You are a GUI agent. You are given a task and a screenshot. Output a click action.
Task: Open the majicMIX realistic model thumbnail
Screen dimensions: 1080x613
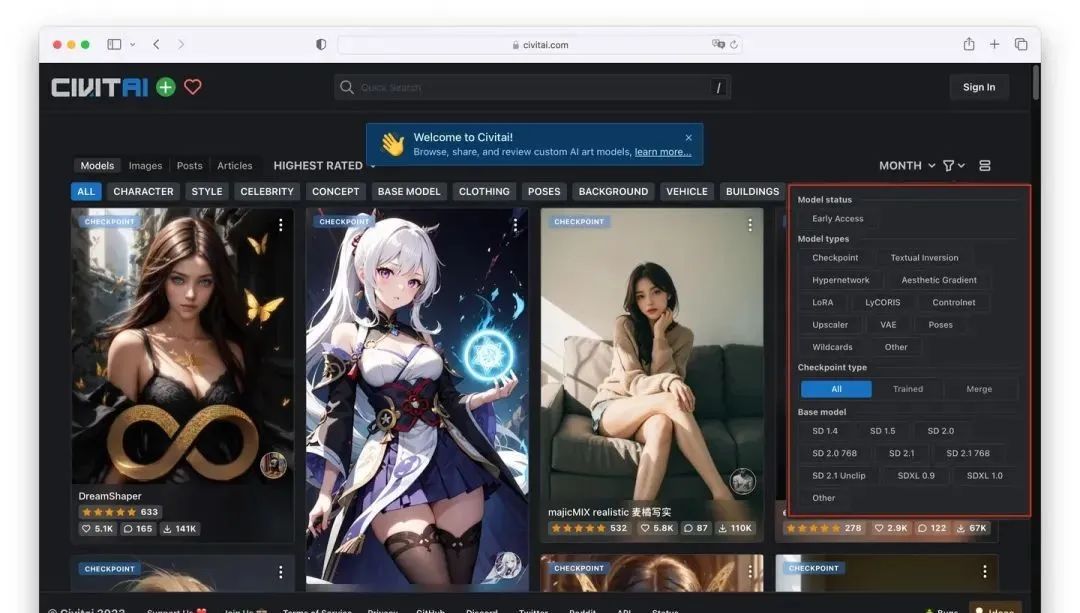tap(652, 355)
